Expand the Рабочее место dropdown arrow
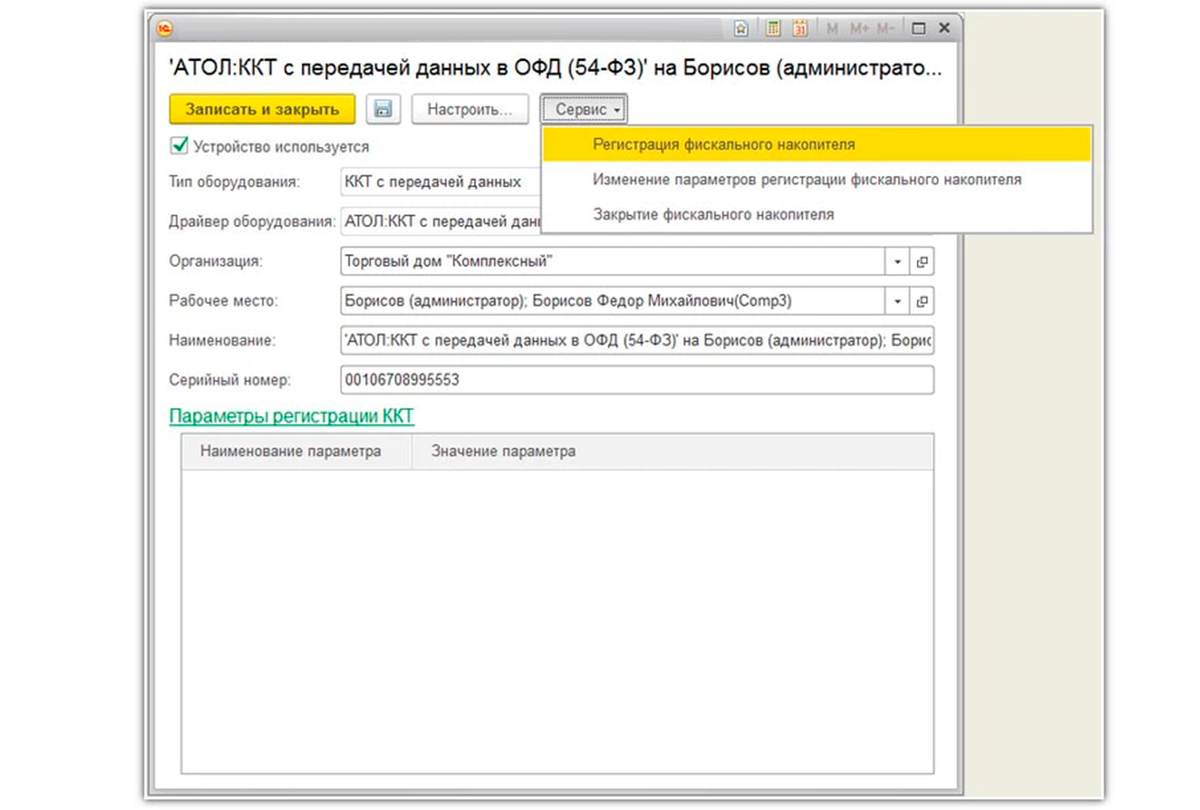 click(898, 301)
